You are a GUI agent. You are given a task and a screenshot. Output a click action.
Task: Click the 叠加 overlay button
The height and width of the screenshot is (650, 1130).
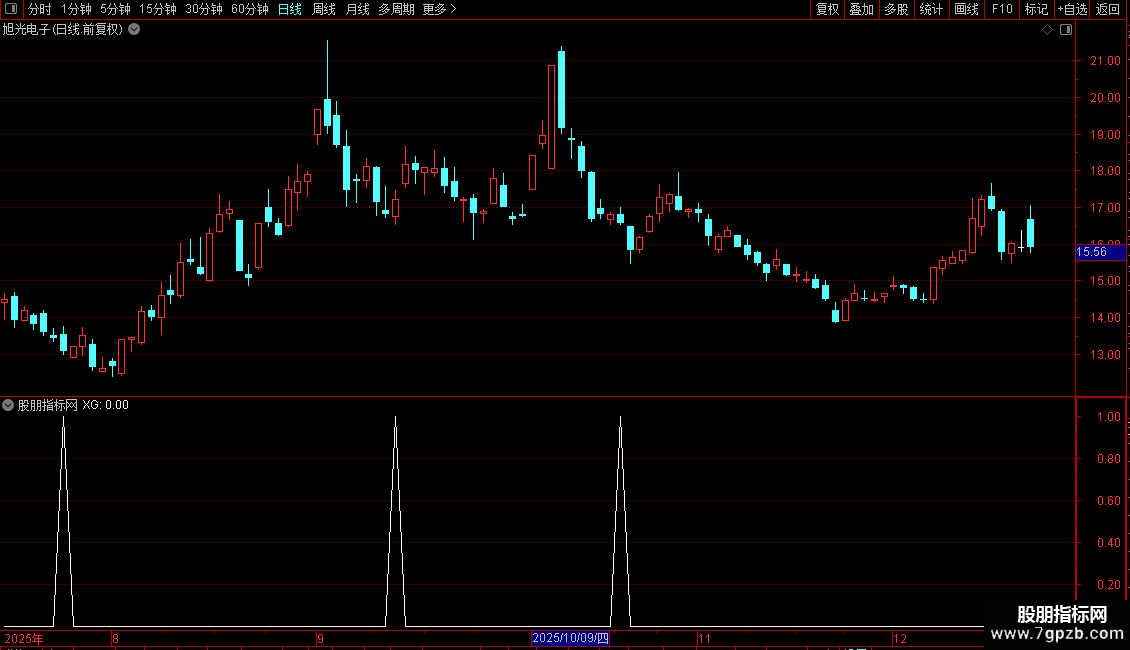tap(861, 9)
